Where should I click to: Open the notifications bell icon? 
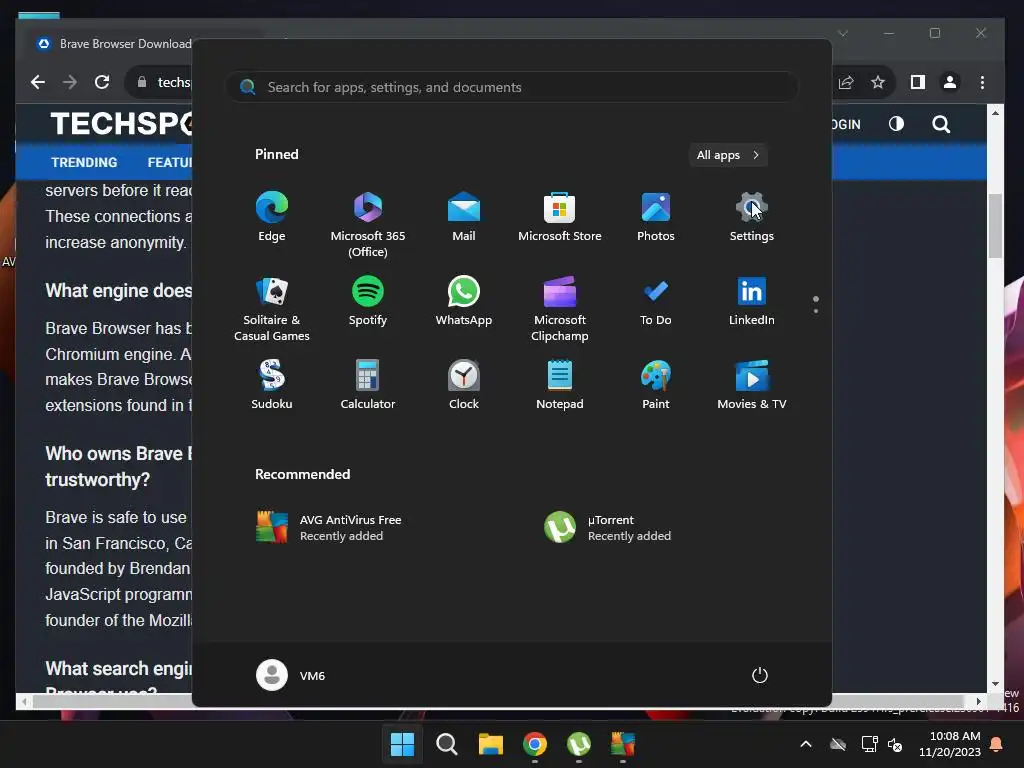997,744
